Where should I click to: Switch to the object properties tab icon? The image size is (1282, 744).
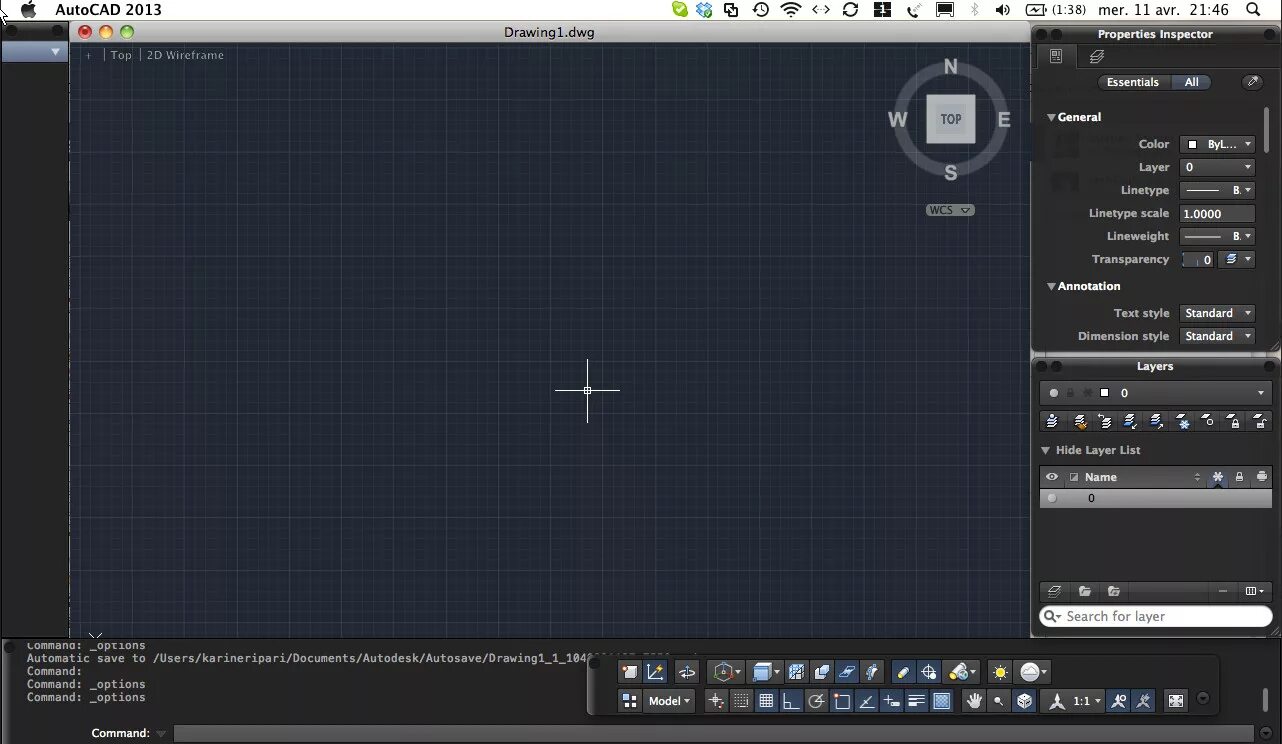[1055, 57]
